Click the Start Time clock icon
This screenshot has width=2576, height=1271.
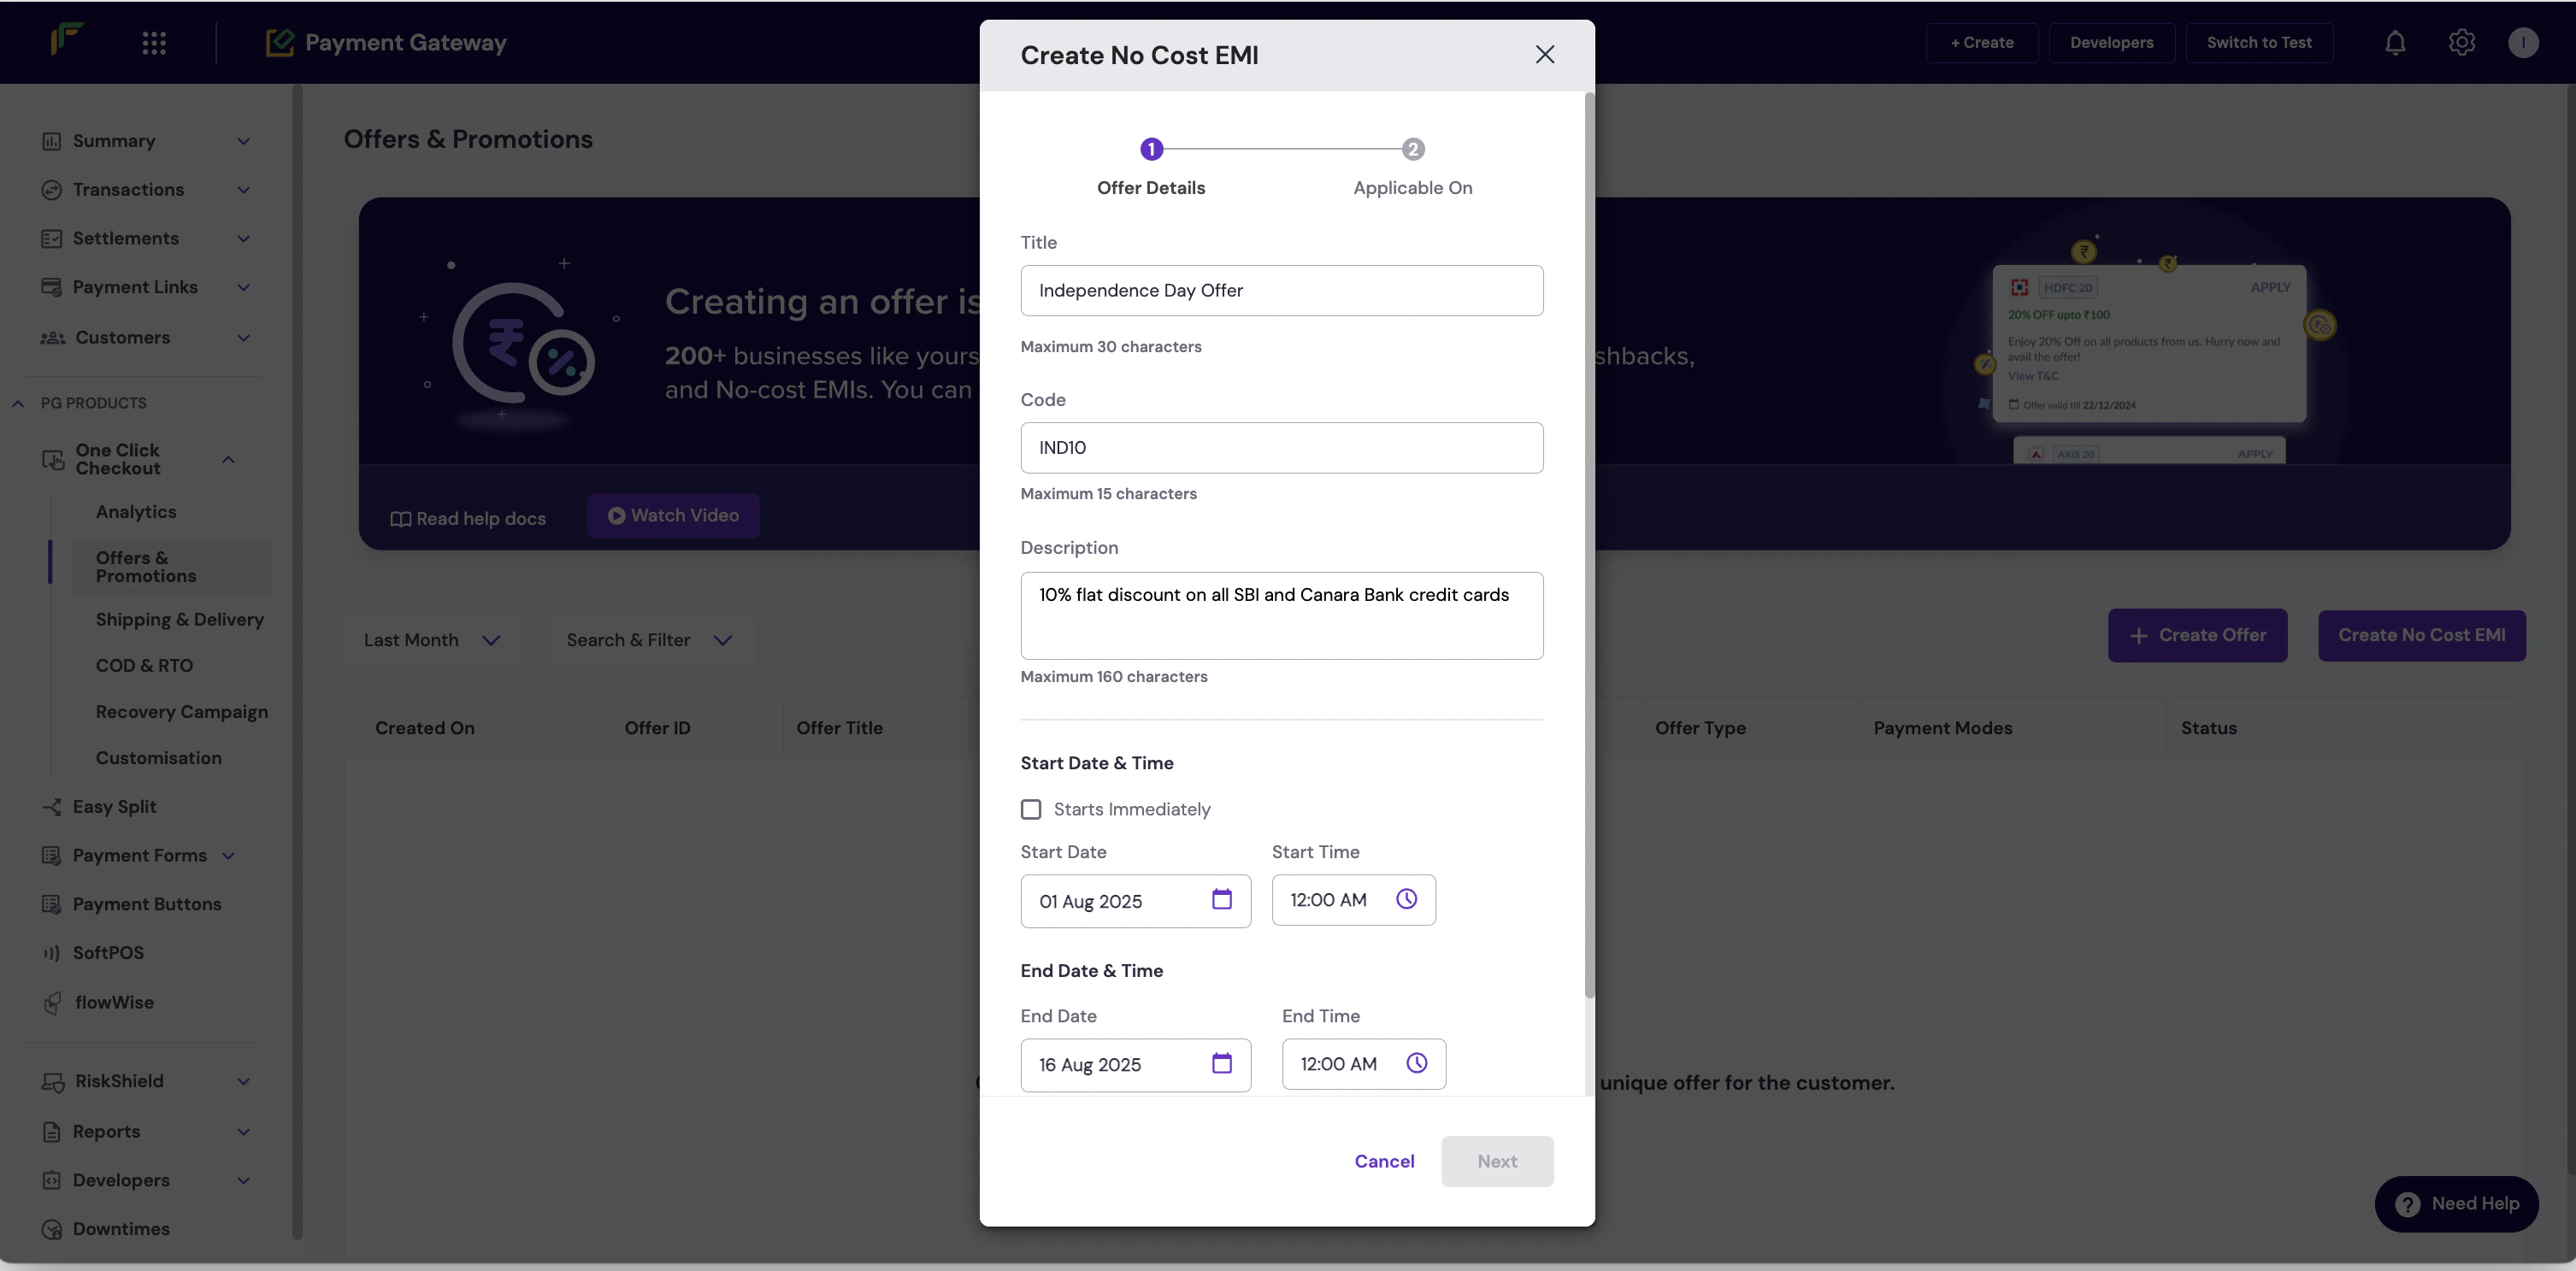point(1406,900)
